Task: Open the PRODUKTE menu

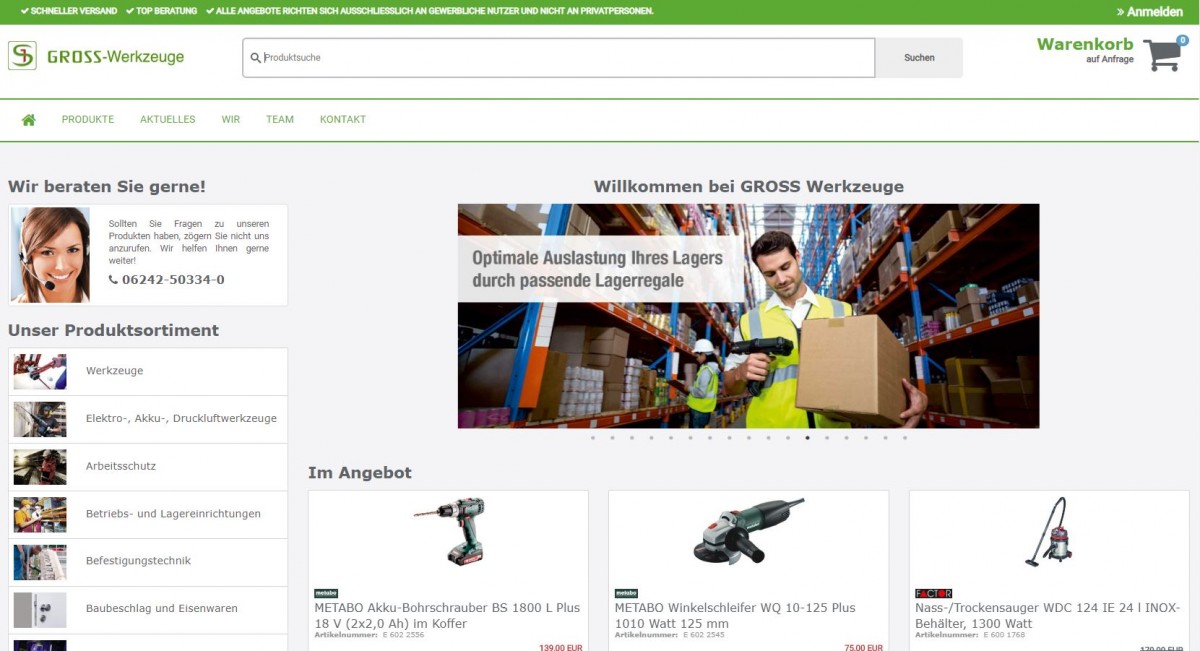Action: point(88,120)
